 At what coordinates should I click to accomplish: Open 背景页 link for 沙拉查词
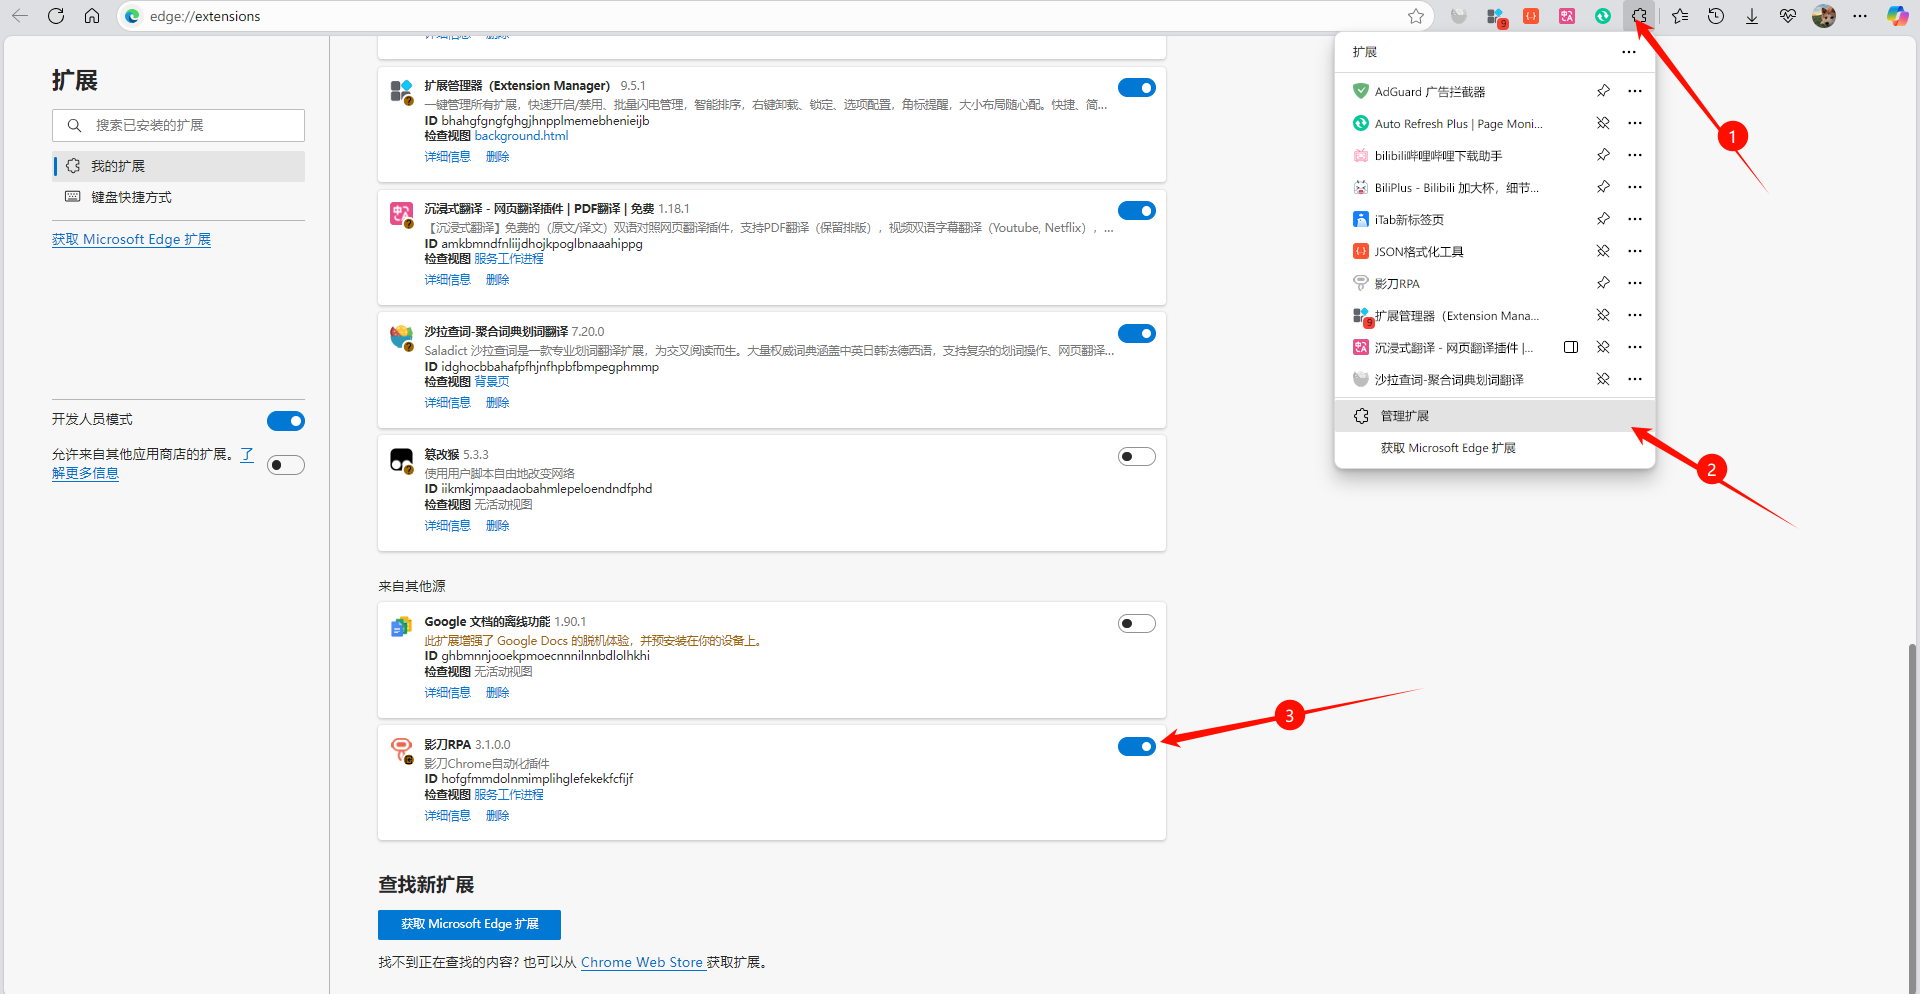pyautogui.click(x=492, y=382)
